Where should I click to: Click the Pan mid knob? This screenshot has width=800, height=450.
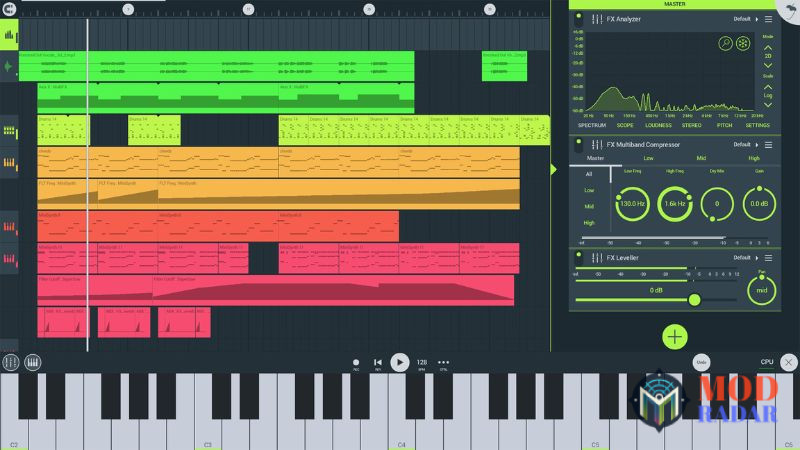tap(761, 290)
